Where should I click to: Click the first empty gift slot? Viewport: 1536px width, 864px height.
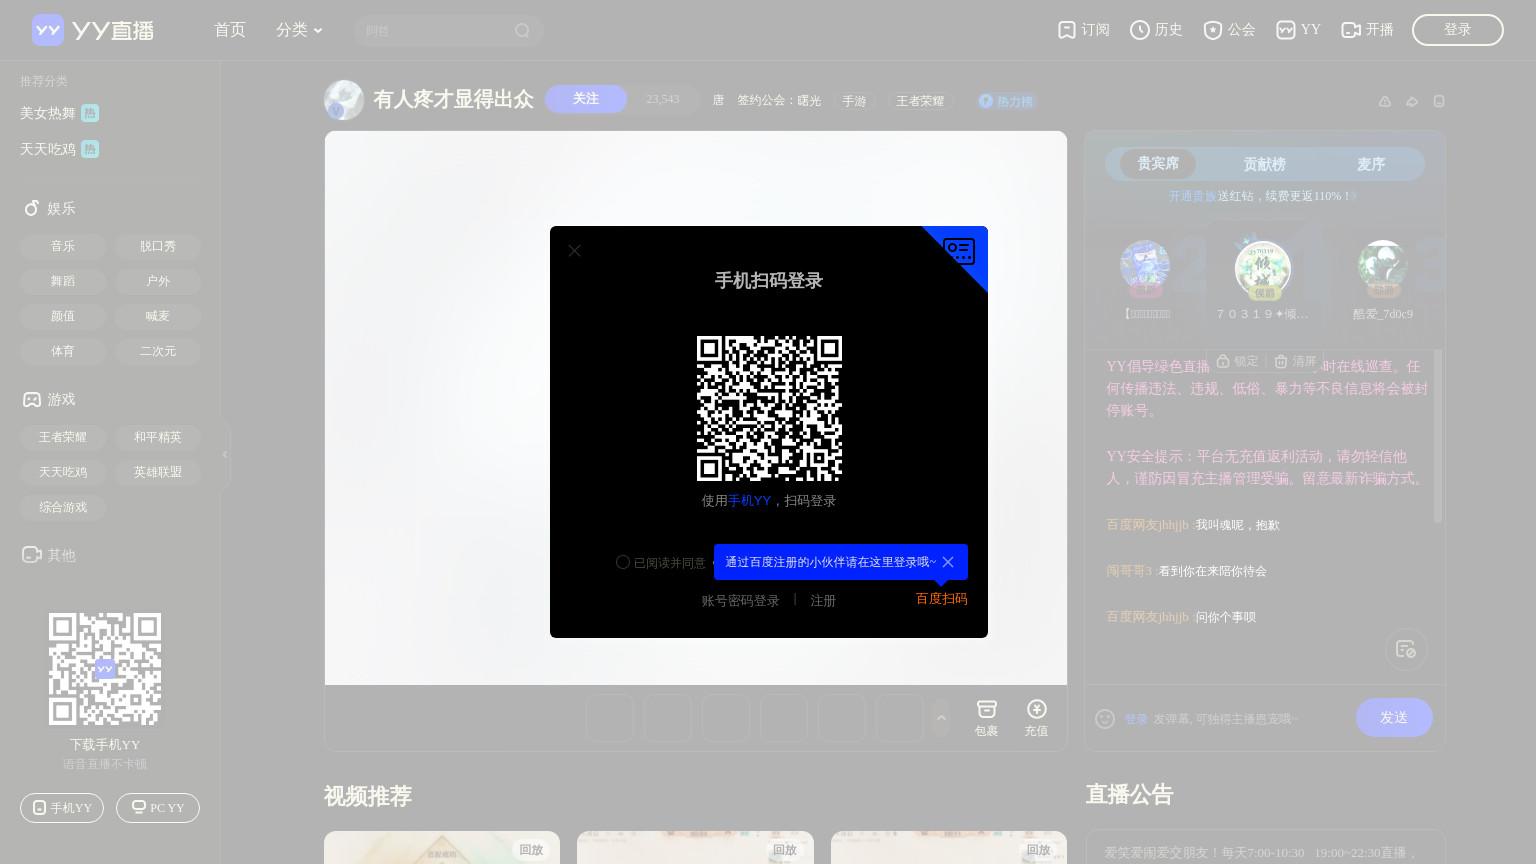(609, 717)
